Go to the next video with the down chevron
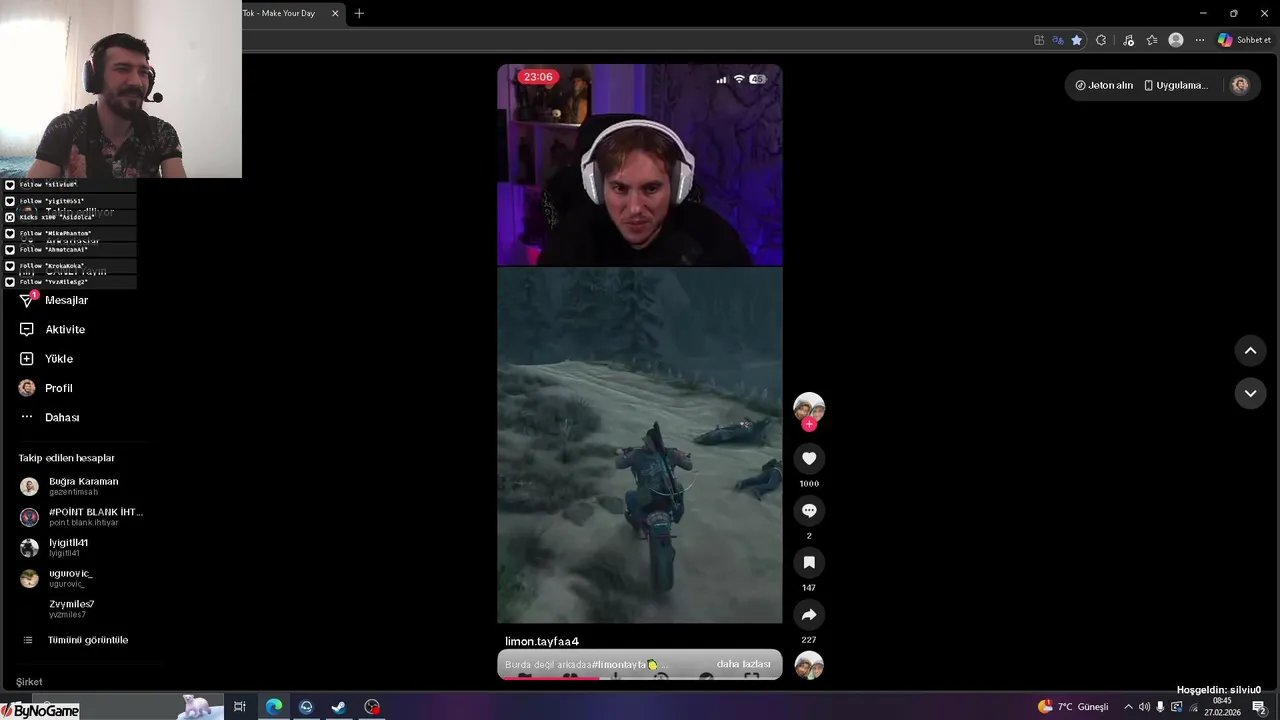 (x=1250, y=393)
